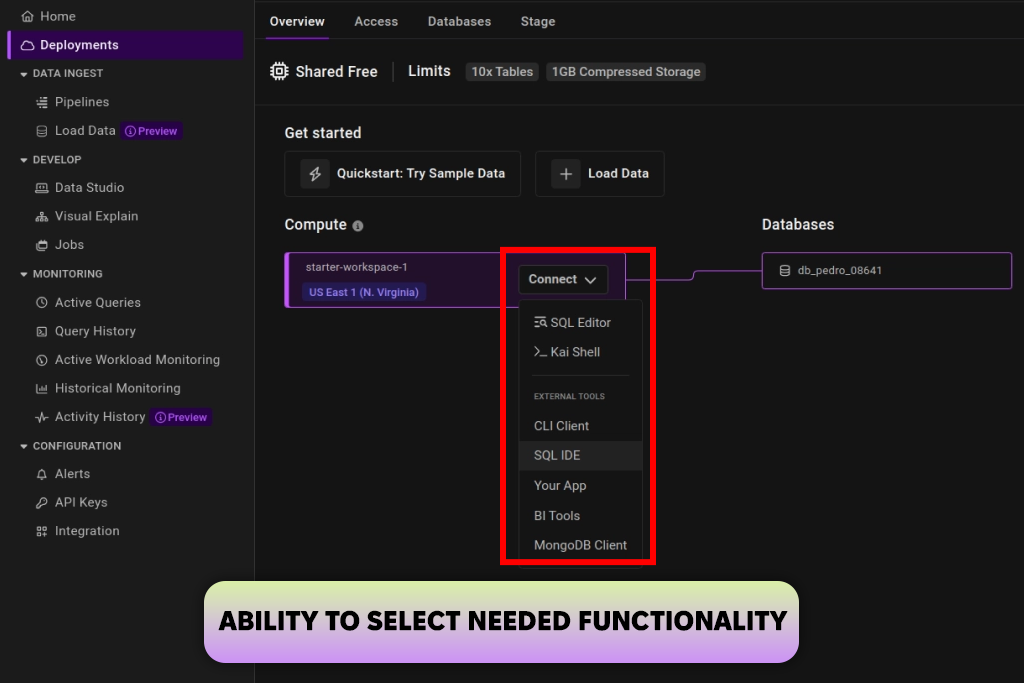Open the Access tab
Viewport: 1024px width, 683px height.
(x=376, y=22)
